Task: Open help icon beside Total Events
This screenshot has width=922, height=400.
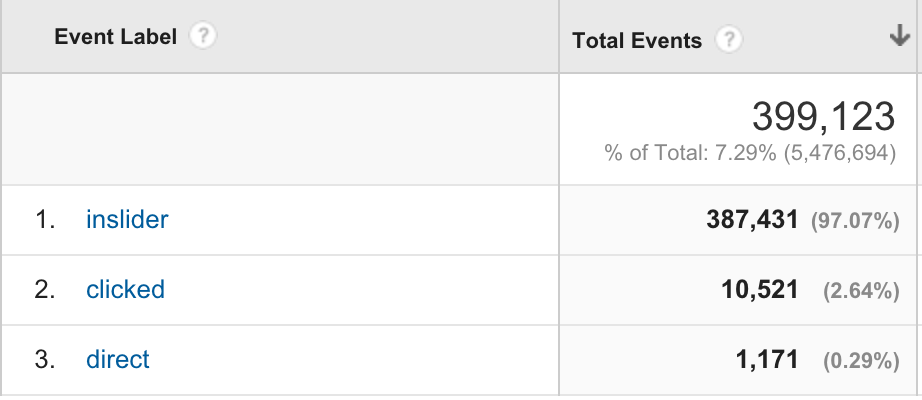Action: [729, 40]
